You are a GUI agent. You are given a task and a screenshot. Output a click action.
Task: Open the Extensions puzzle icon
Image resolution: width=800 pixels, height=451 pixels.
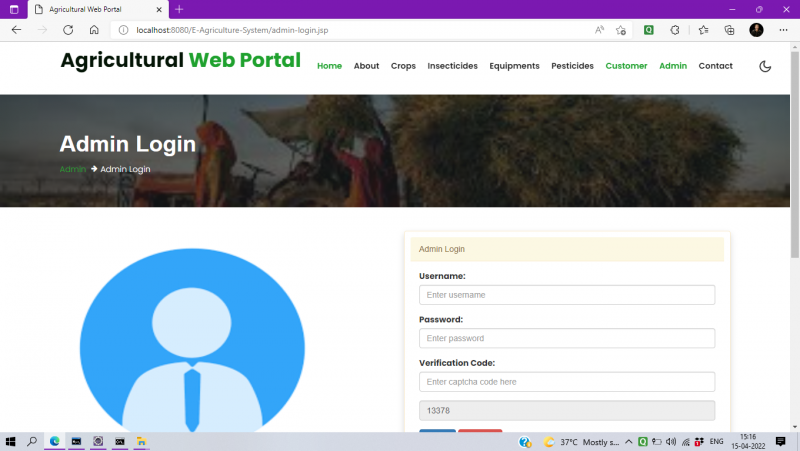pos(675,30)
